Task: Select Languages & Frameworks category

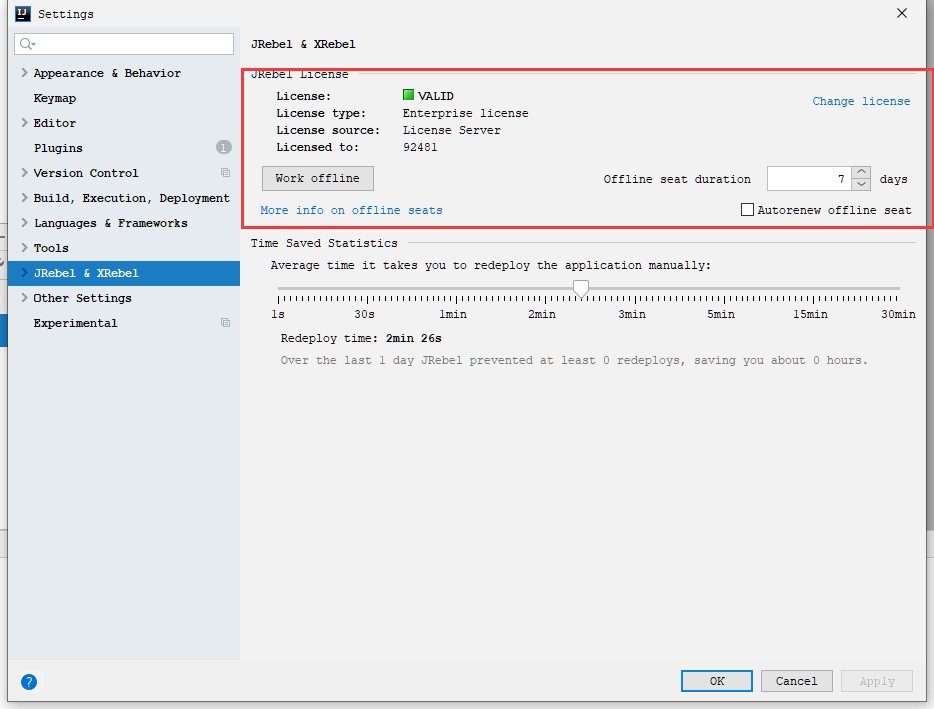Action: click(x=111, y=223)
